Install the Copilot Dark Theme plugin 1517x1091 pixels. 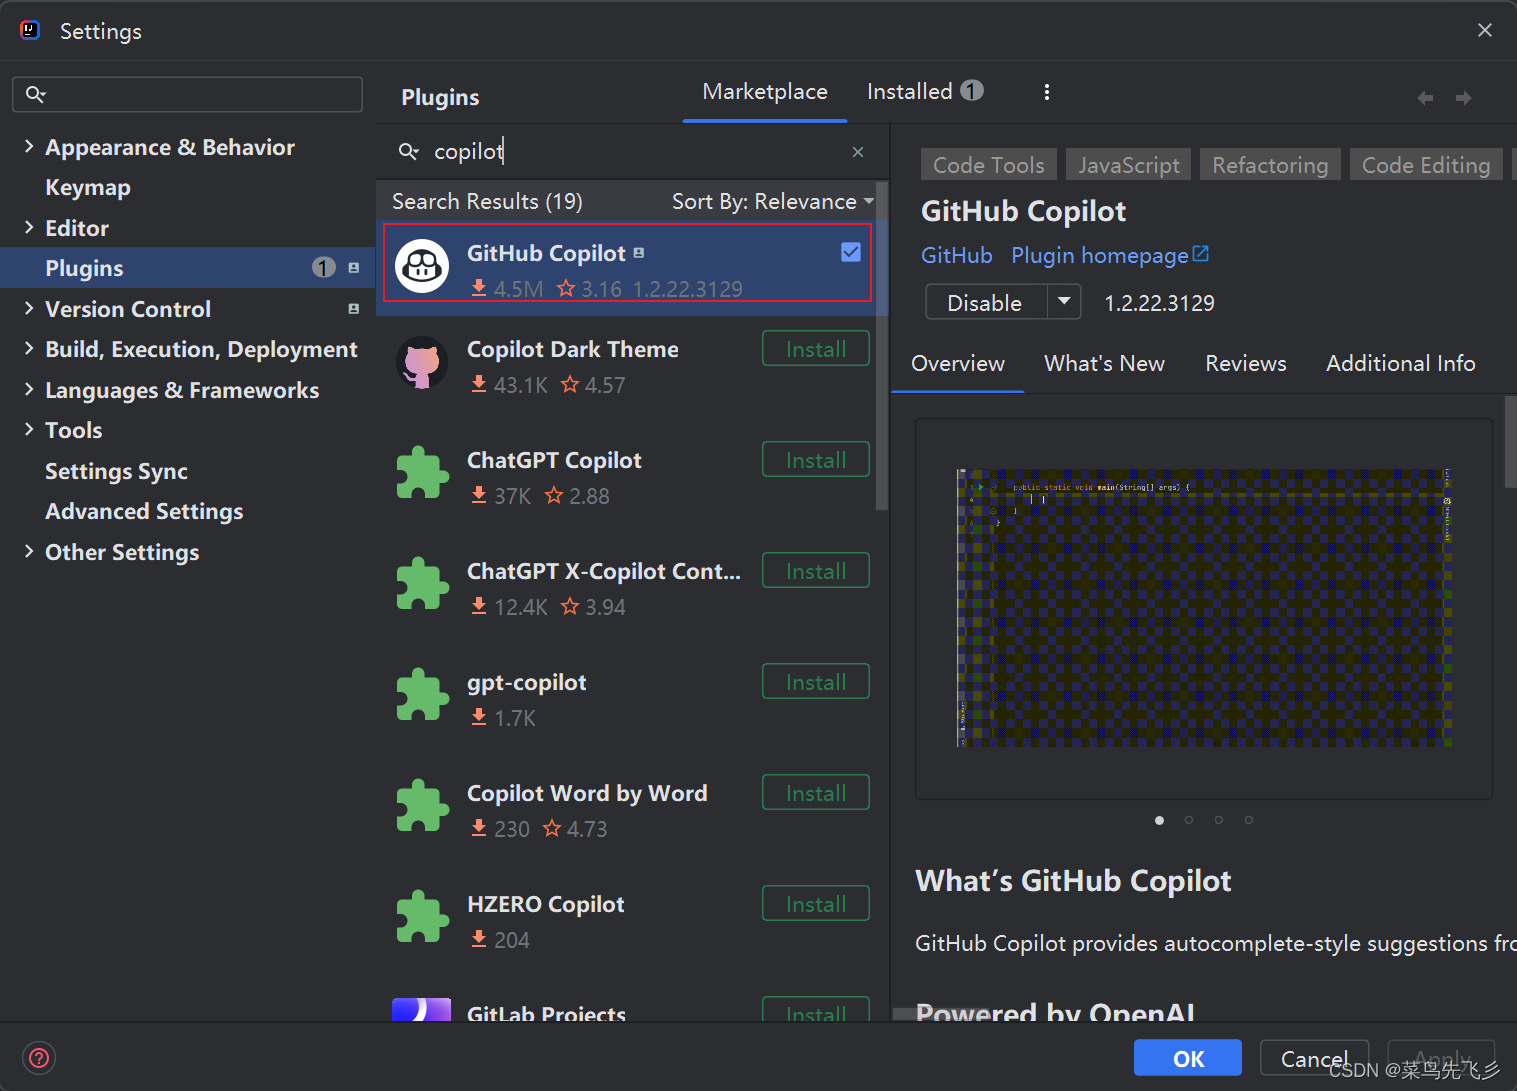point(816,349)
